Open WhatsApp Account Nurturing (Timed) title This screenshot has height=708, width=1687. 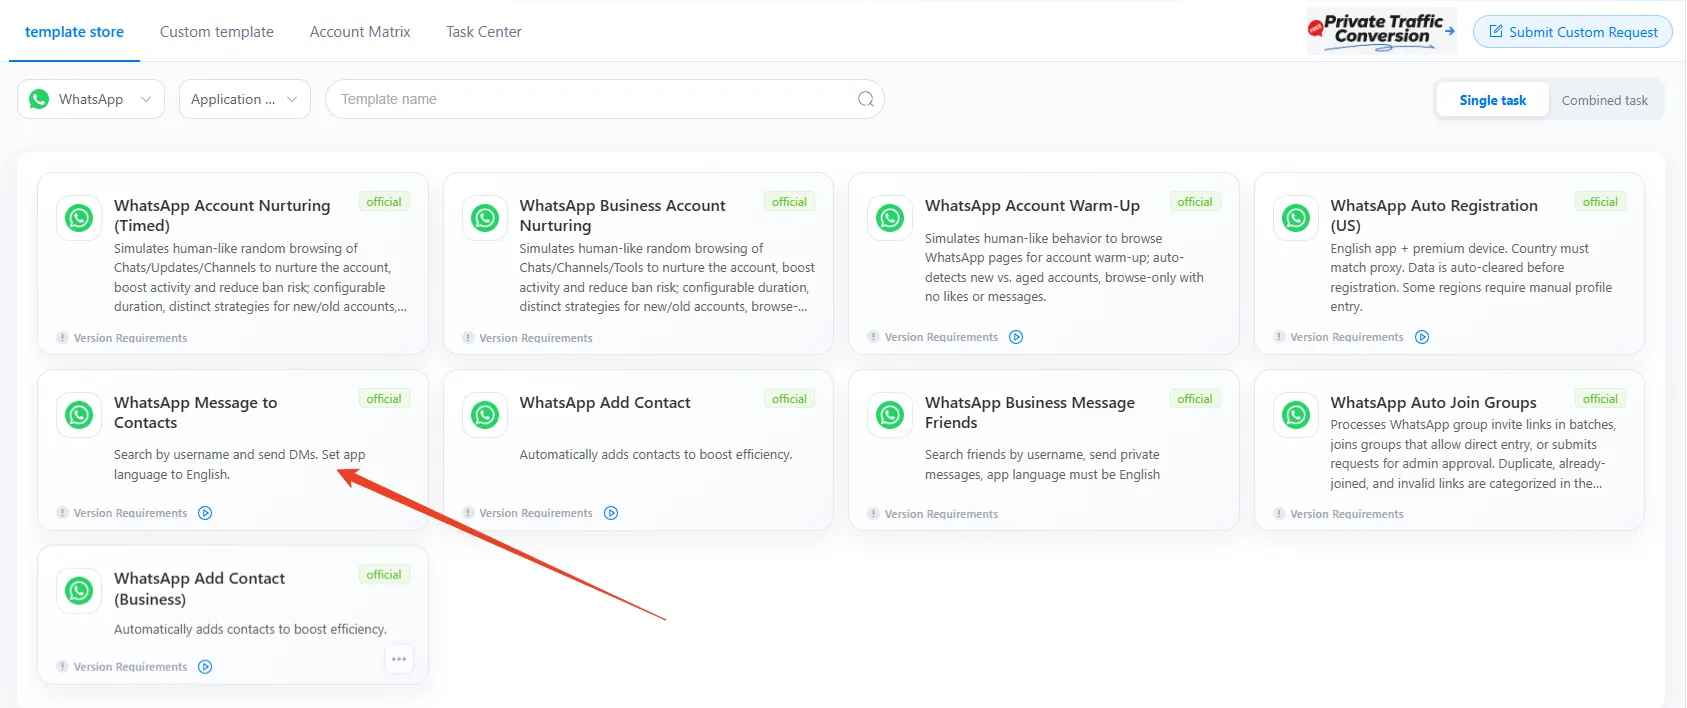click(x=222, y=215)
